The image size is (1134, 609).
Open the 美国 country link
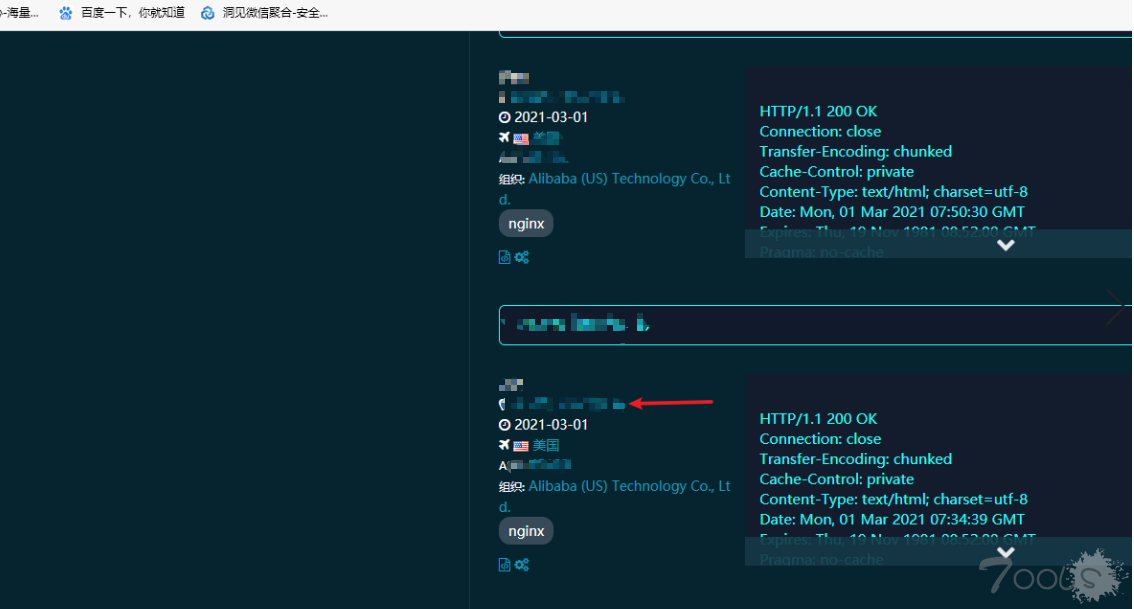[546, 446]
